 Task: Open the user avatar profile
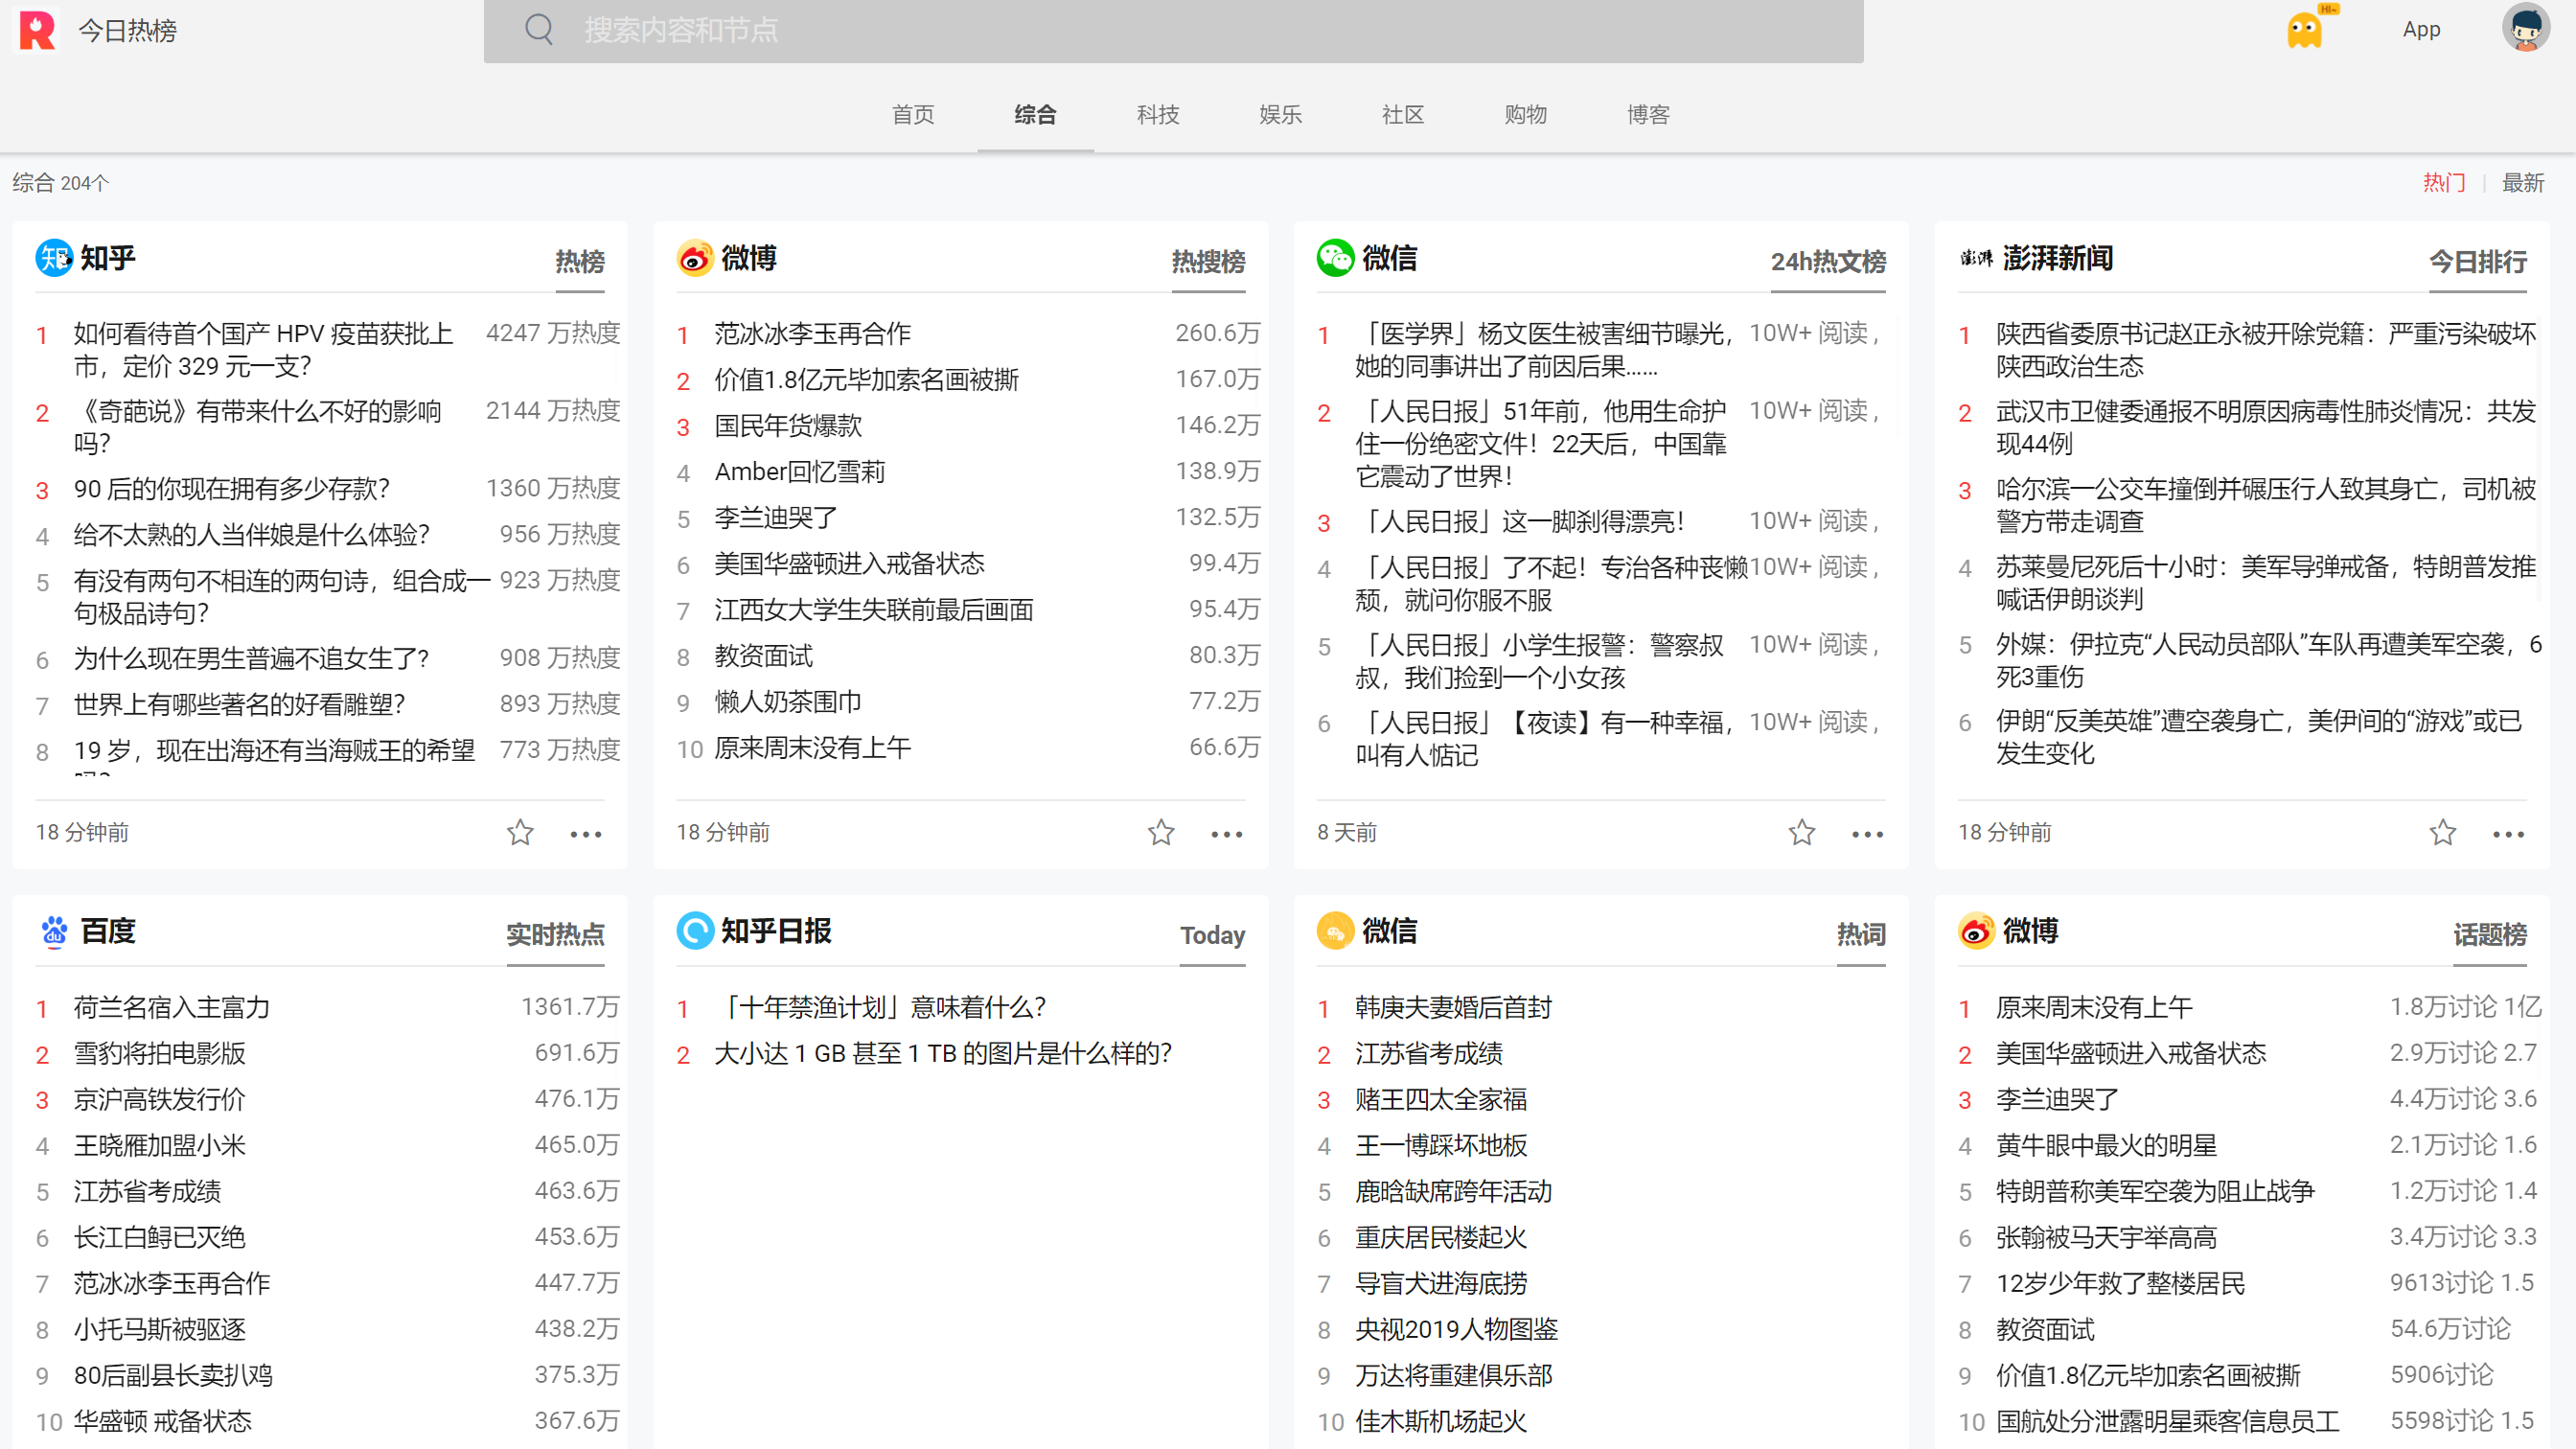pyautogui.click(x=2525, y=28)
